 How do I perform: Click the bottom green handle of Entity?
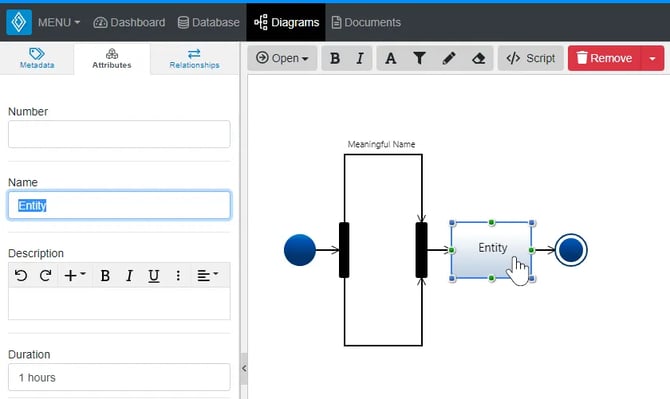pos(491,278)
